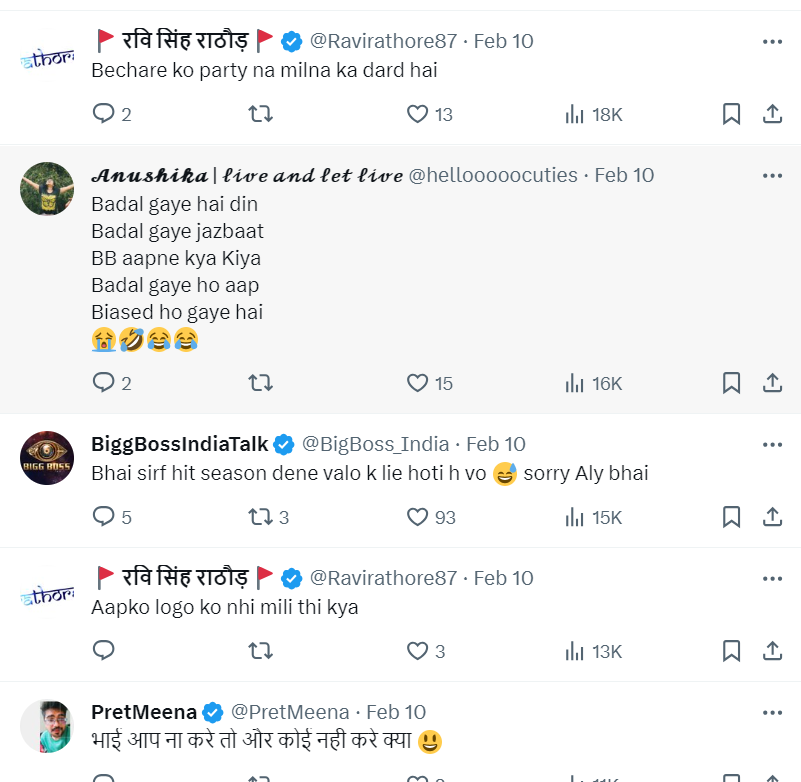Open more options on BiggBossIndiaTalk tweet
Screen dimensions: 801x782
(x=772, y=444)
